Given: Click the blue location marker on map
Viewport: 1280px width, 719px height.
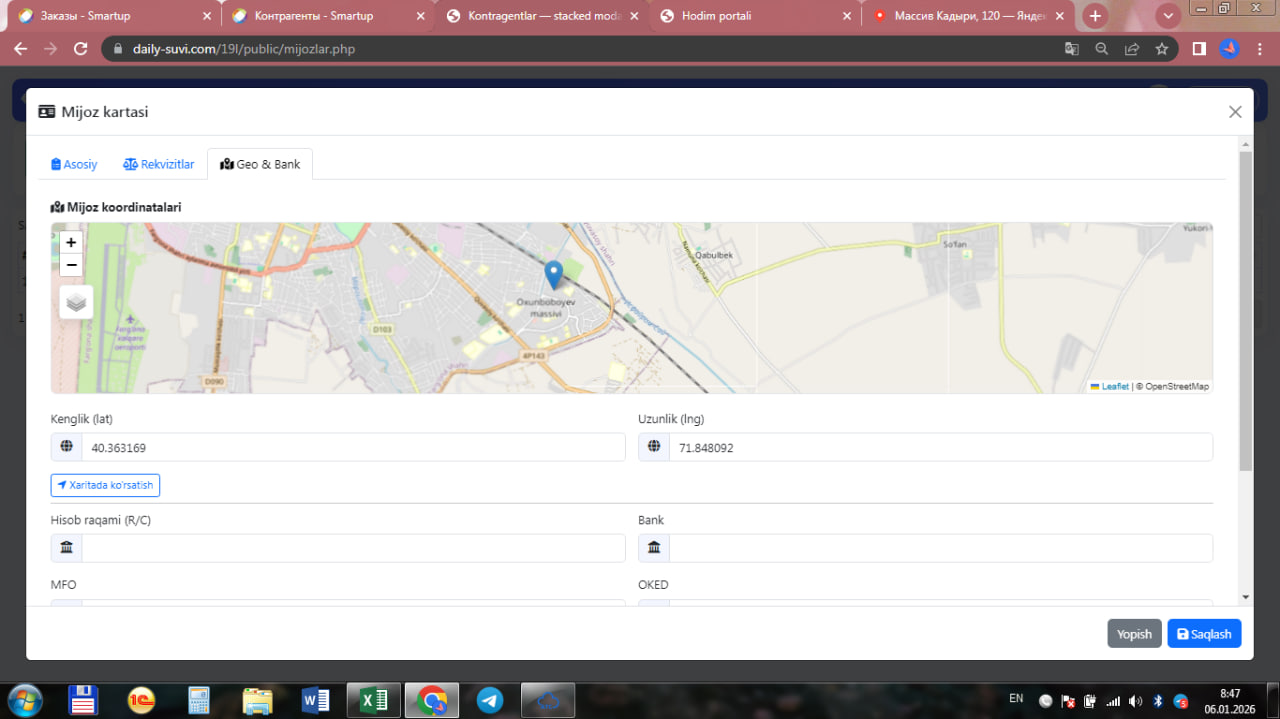Looking at the screenshot, I should (553, 274).
